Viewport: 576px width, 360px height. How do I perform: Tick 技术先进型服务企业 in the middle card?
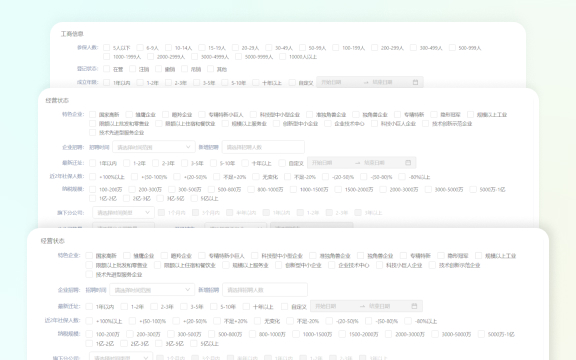pos(93,133)
